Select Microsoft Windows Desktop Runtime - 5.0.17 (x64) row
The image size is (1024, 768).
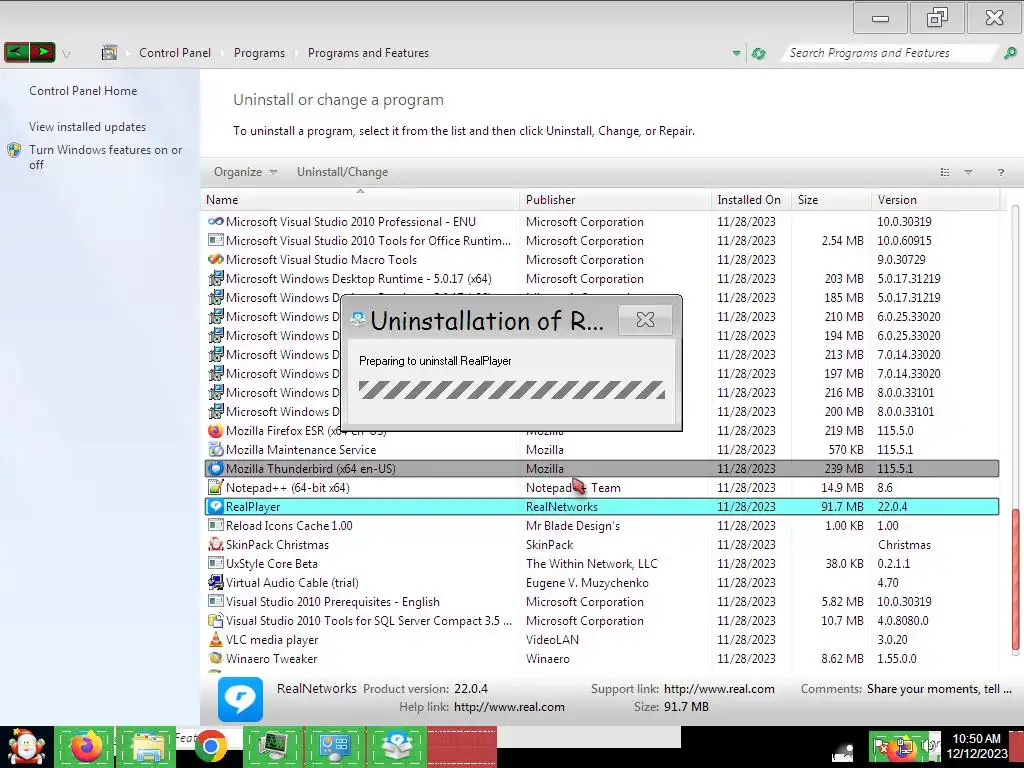click(x=601, y=278)
